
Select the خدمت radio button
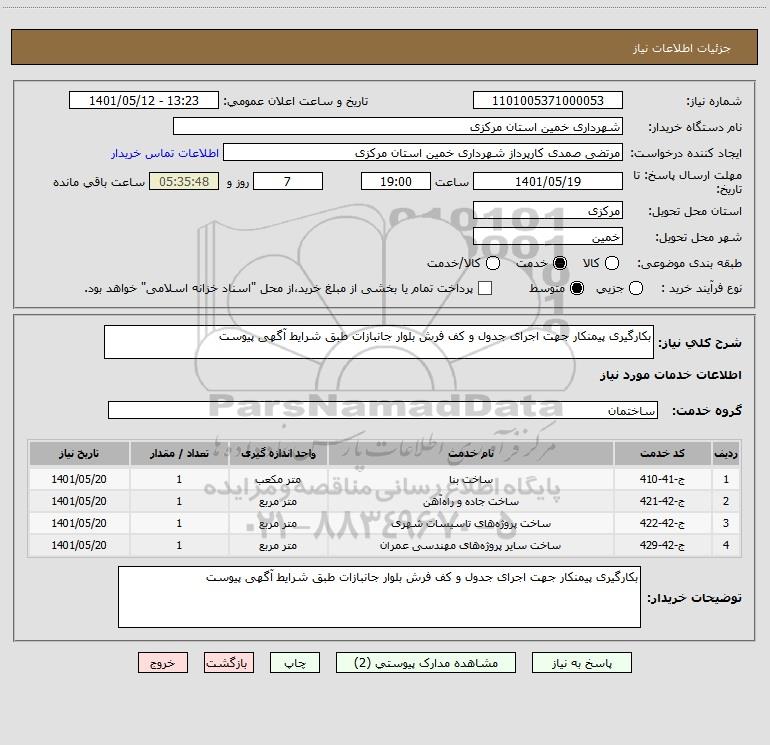click(x=559, y=263)
